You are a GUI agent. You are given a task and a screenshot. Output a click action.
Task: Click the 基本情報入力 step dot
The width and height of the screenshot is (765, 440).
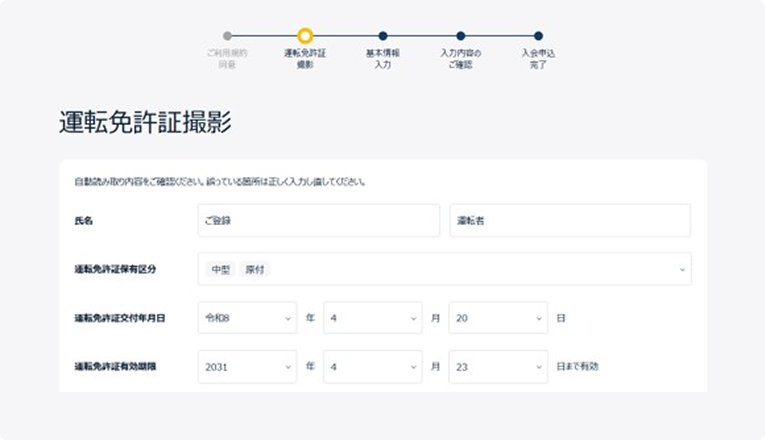pos(383,36)
